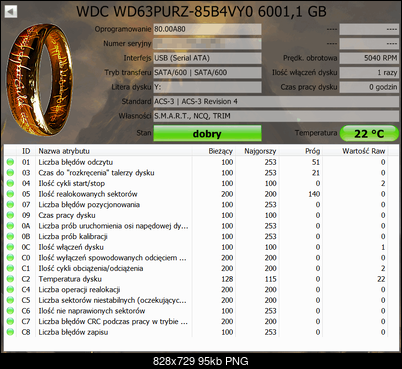Click the green 'dobry' health status button
This screenshot has width=402, height=369.
tap(207, 133)
